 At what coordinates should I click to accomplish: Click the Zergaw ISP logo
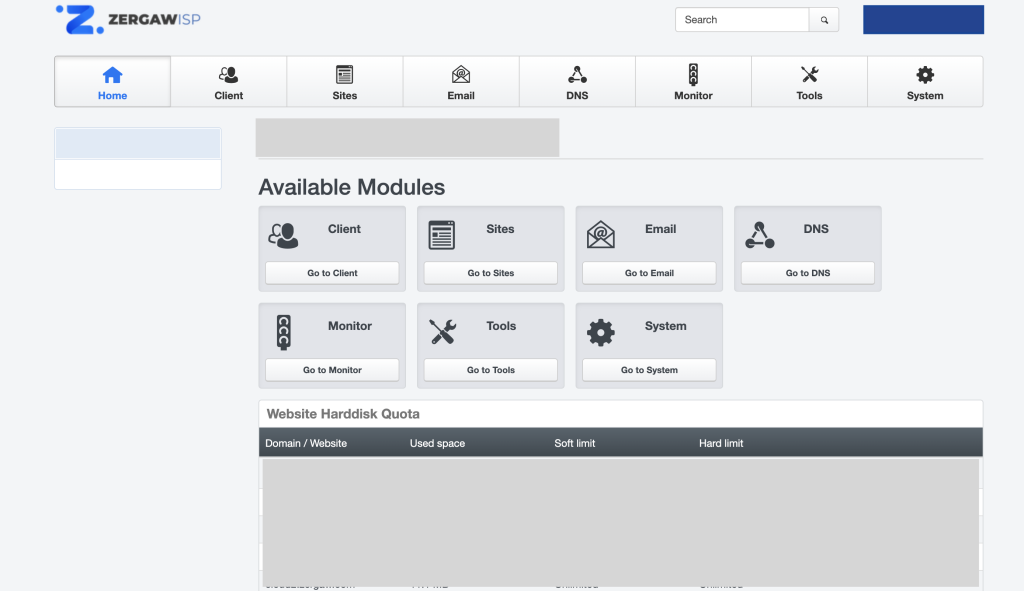(128, 19)
